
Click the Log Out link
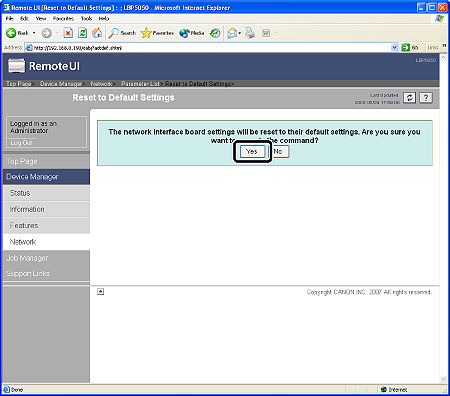click(x=21, y=143)
